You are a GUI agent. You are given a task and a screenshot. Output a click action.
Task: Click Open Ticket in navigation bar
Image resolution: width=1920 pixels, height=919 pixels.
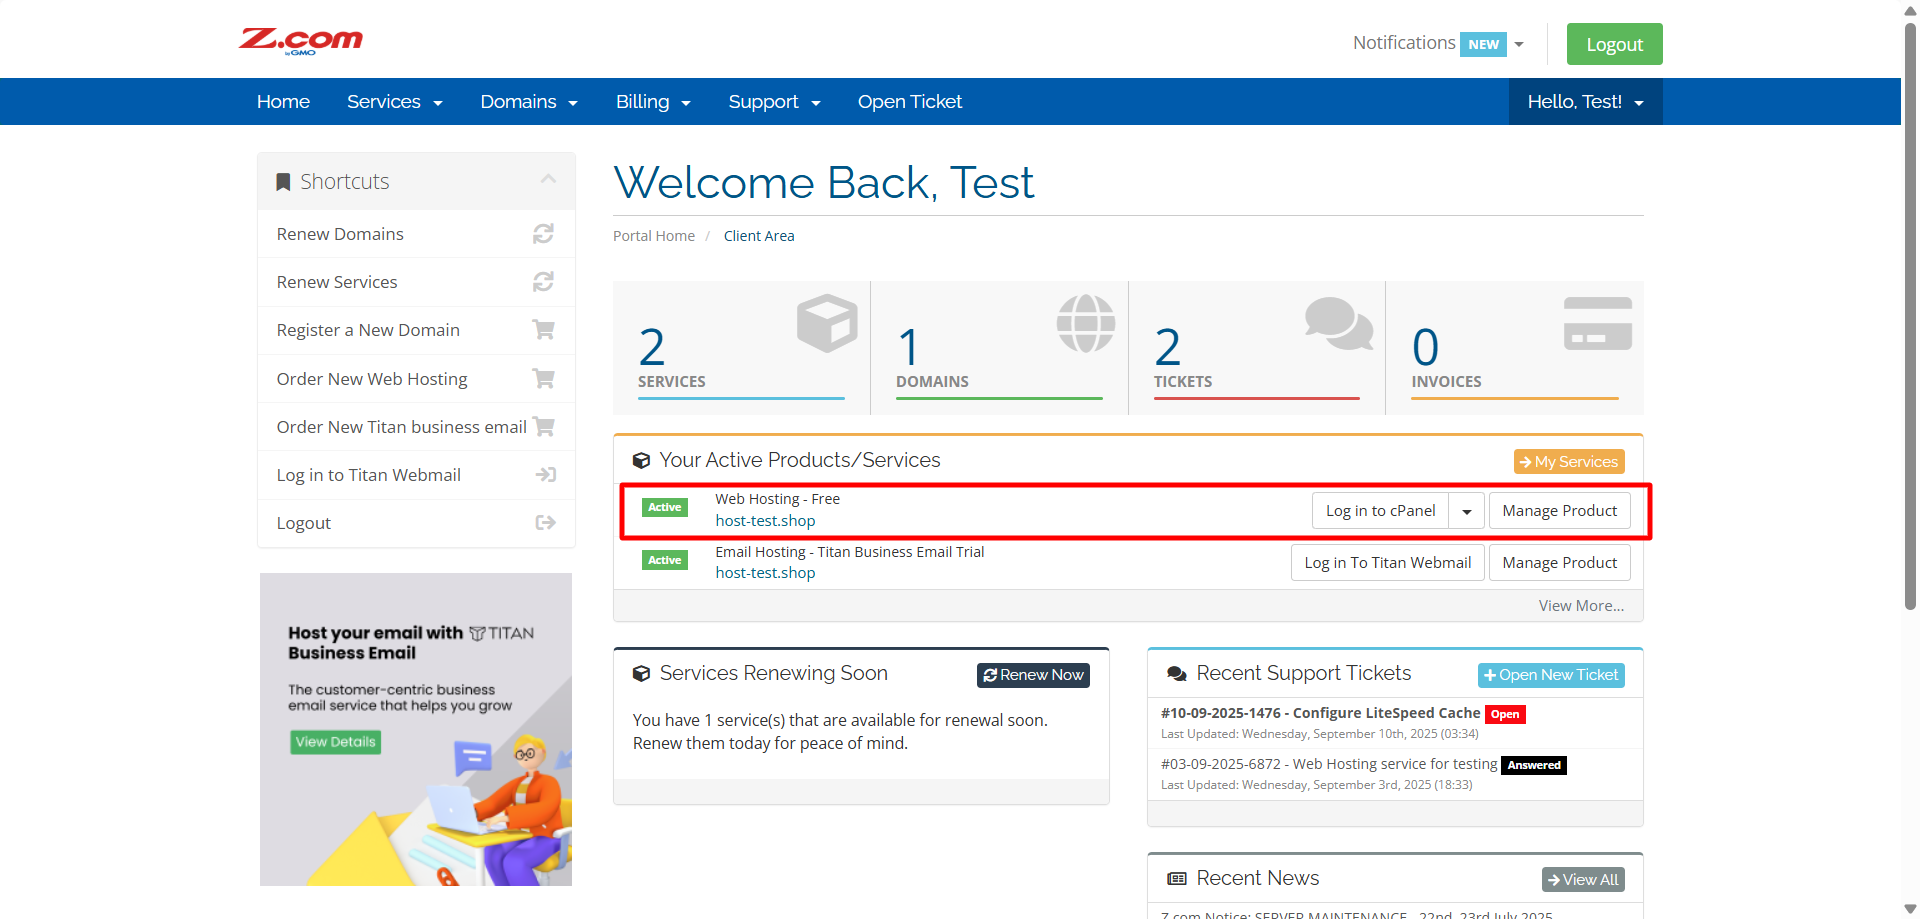910,101
